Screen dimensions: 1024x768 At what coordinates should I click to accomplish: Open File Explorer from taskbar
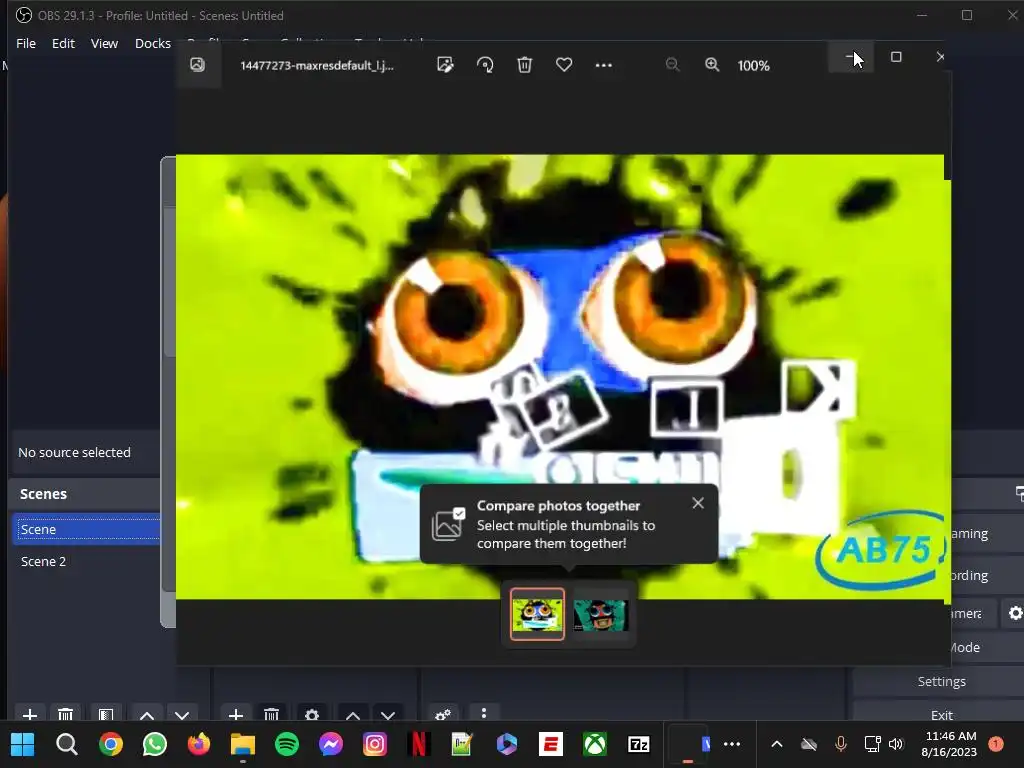click(x=243, y=744)
